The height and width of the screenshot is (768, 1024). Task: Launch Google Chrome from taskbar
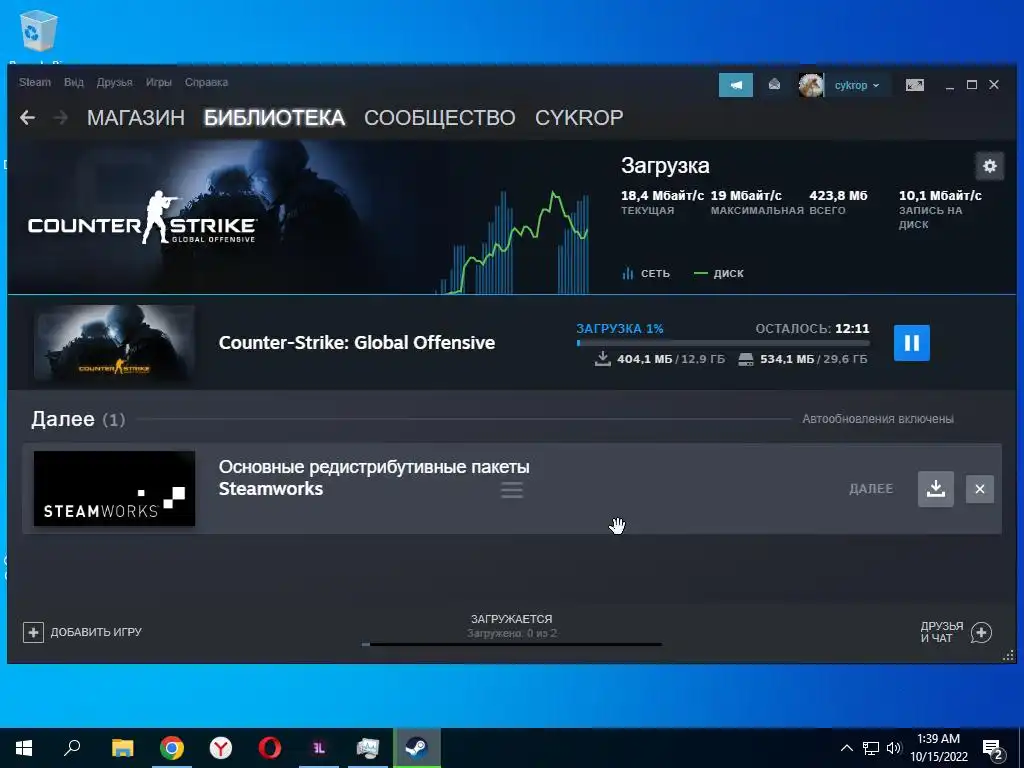coord(172,748)
